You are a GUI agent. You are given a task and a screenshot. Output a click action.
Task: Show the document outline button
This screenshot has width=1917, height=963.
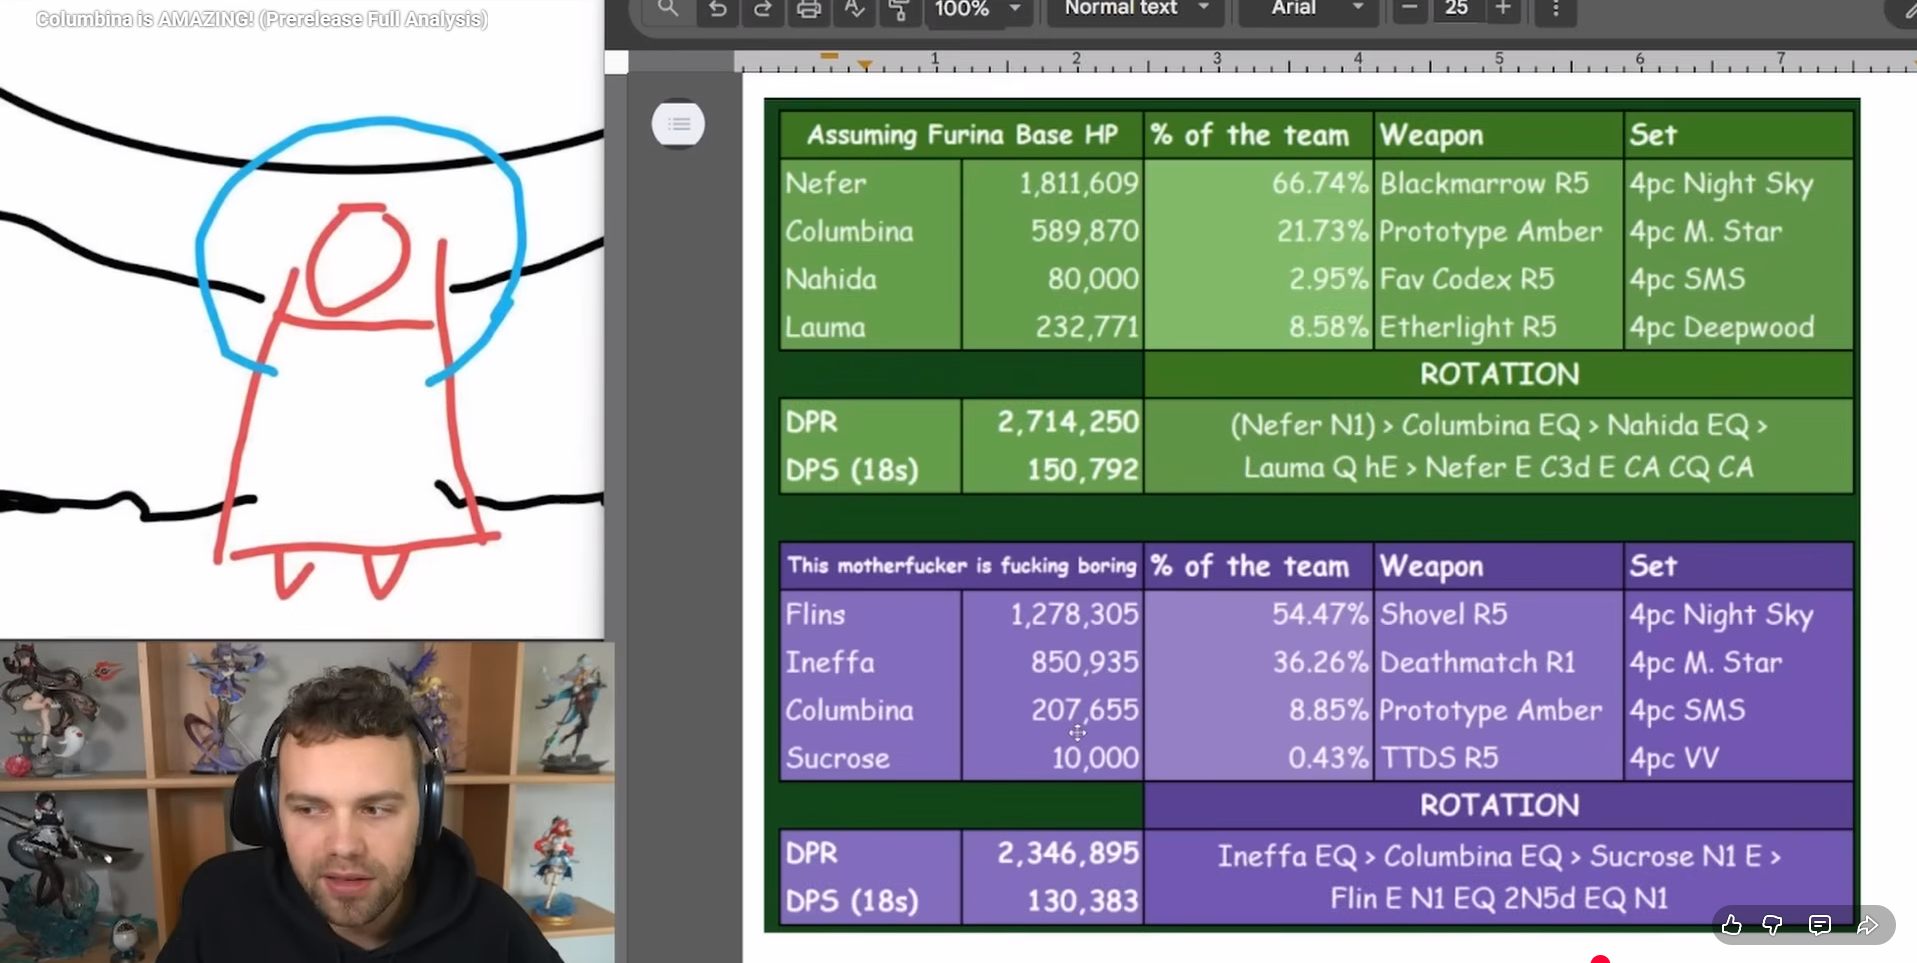(x=679, y=124)
